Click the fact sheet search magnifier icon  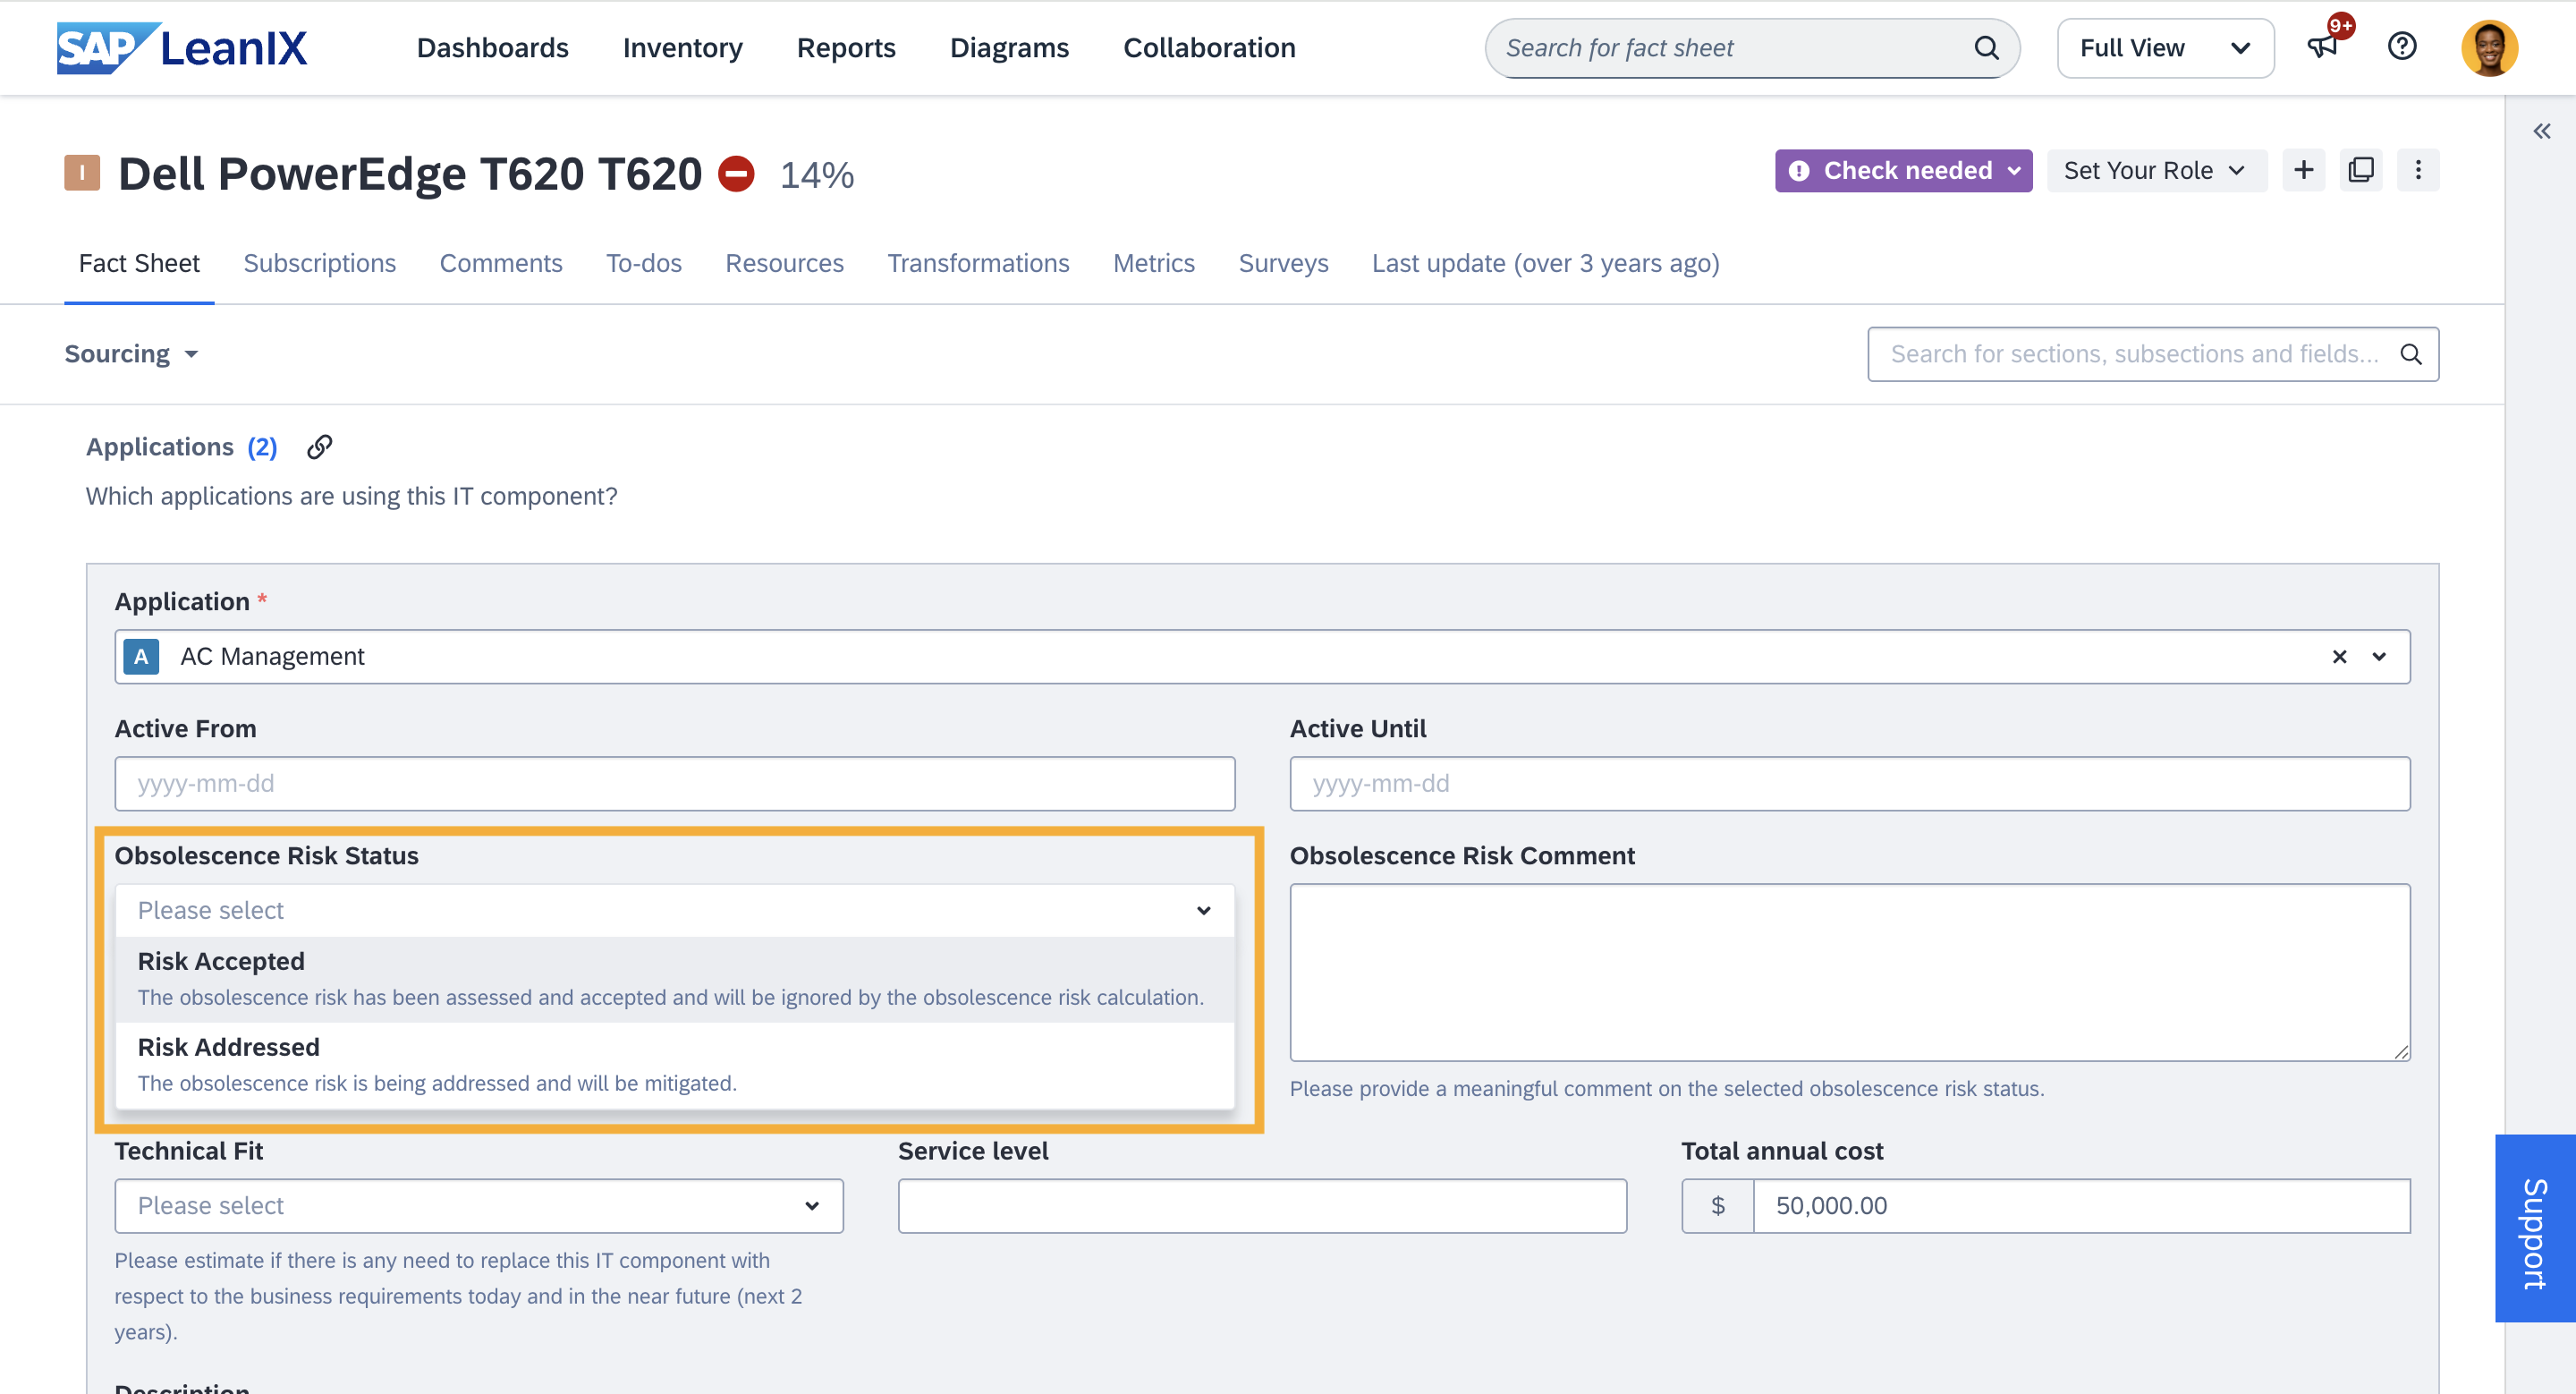[1986, 48]
